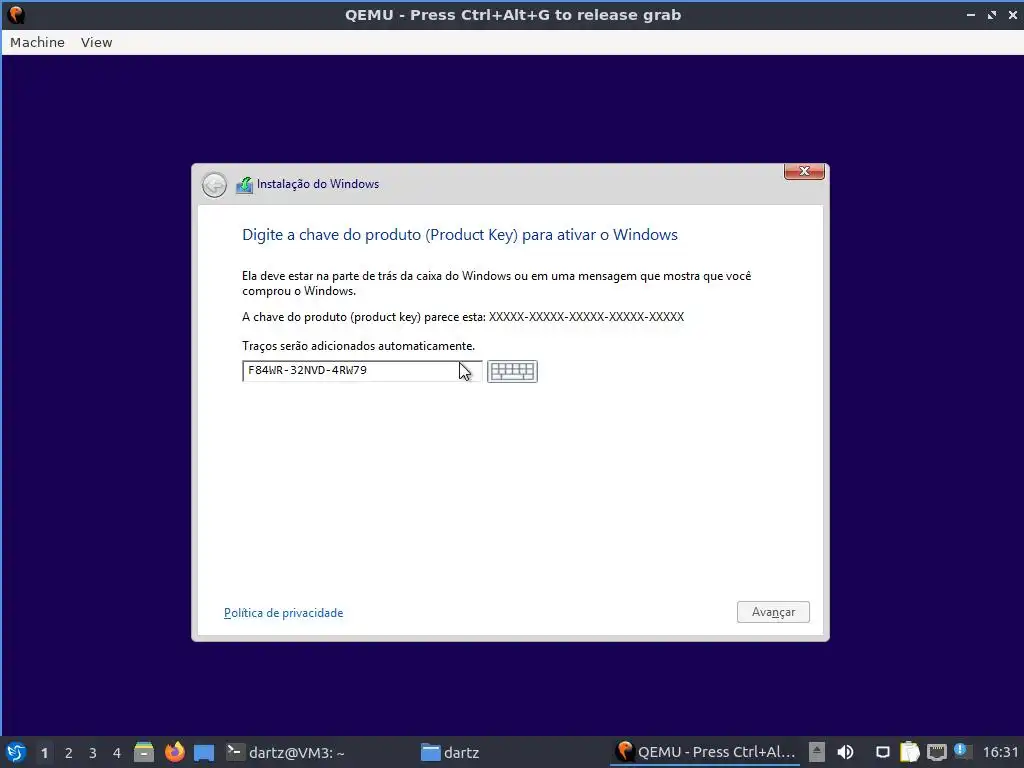Launch Firefox from the panel

[174, 752]
